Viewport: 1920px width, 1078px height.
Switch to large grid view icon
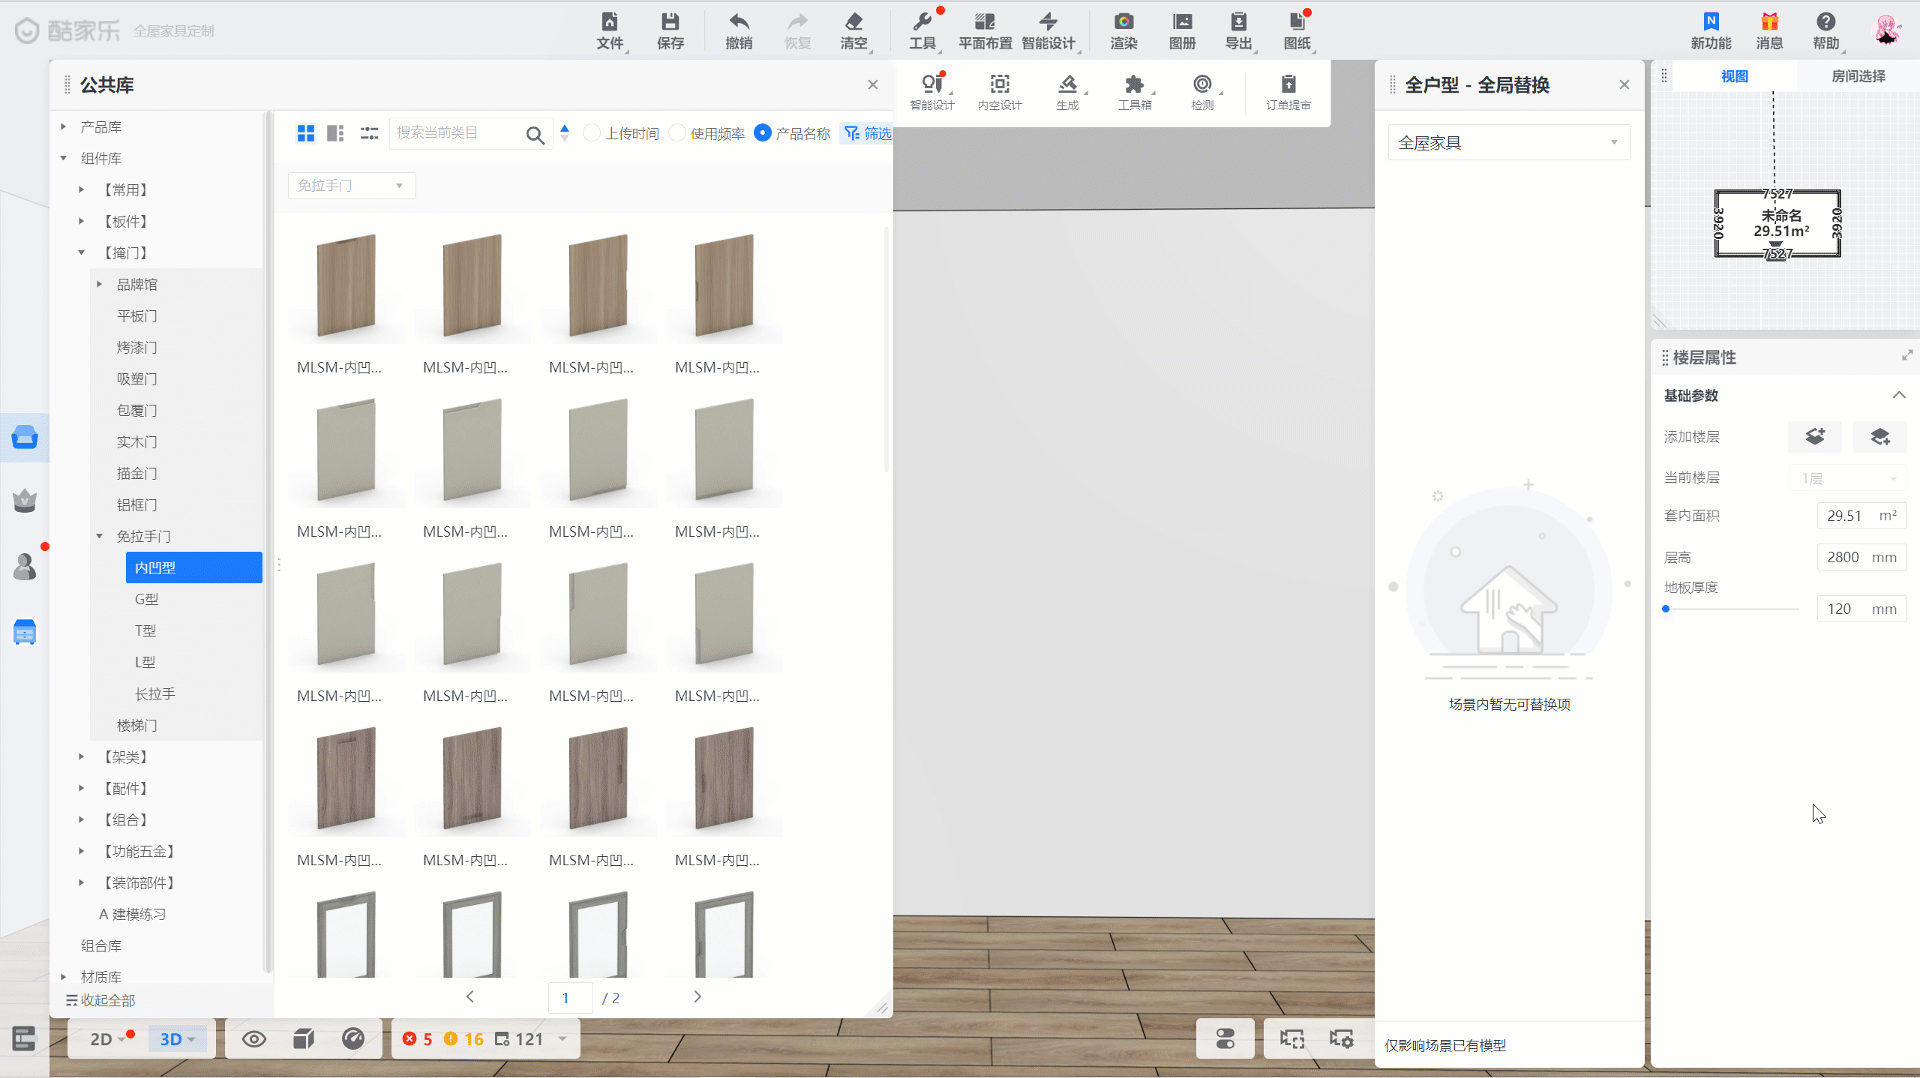(306, 133)
